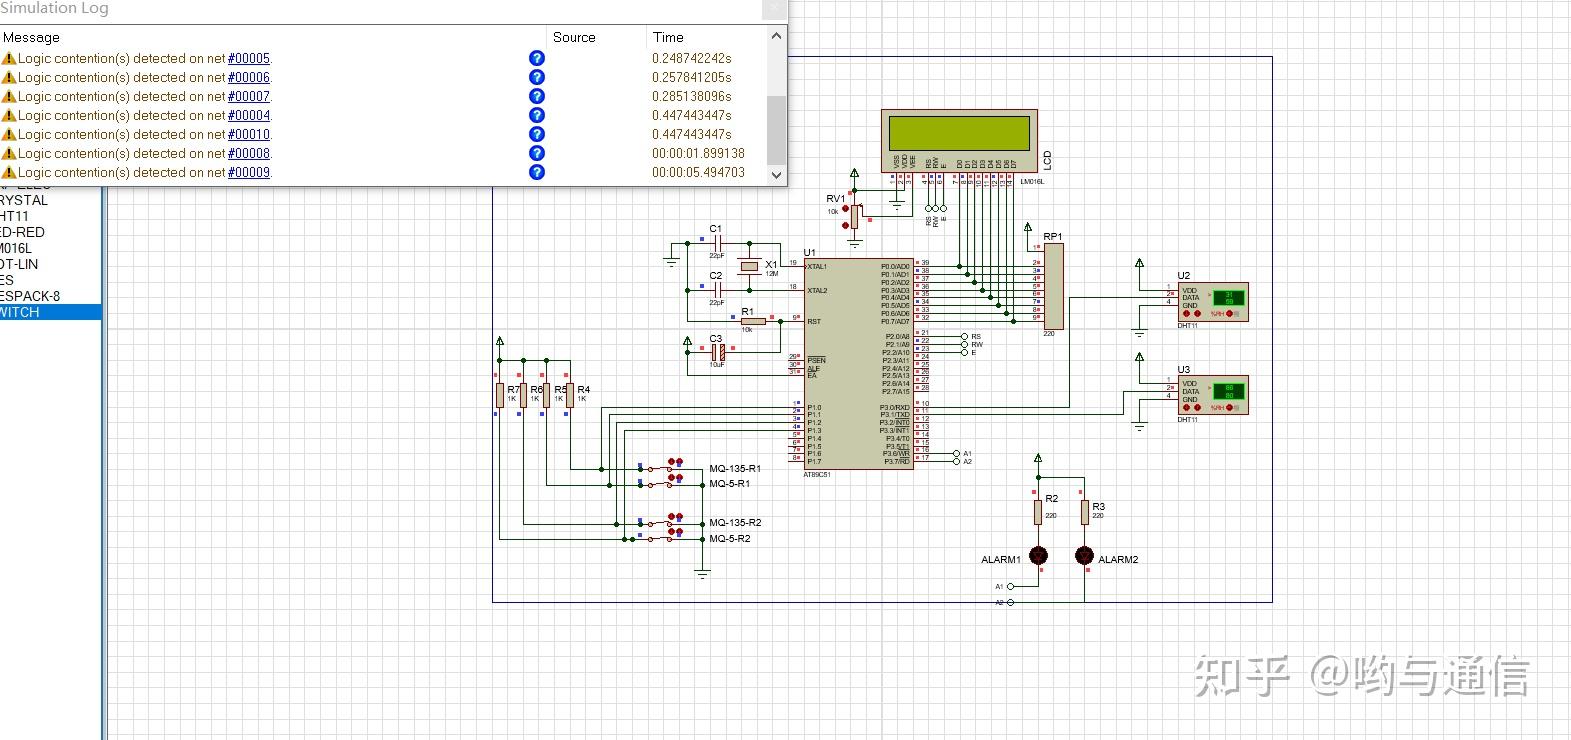This screenshot has height=740, width=1571.
Task: Sort log by Time column header
Action: (706, 37)
